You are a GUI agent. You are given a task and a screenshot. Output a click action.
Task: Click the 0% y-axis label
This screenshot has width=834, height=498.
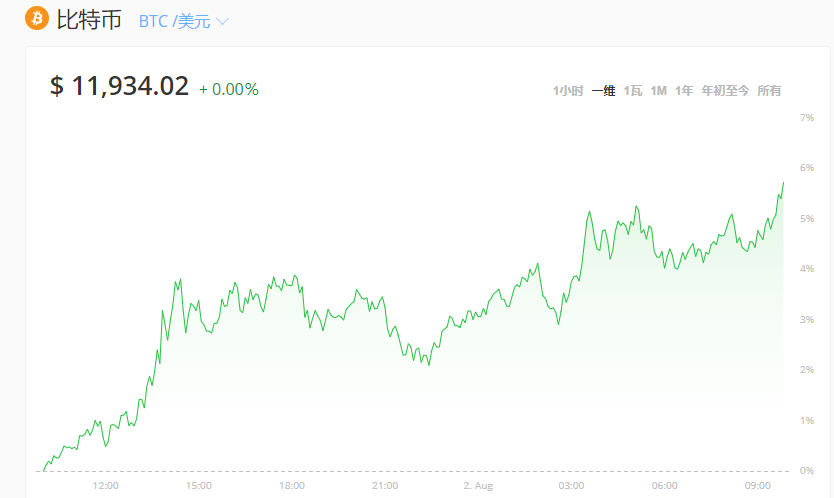pos(807,470)
